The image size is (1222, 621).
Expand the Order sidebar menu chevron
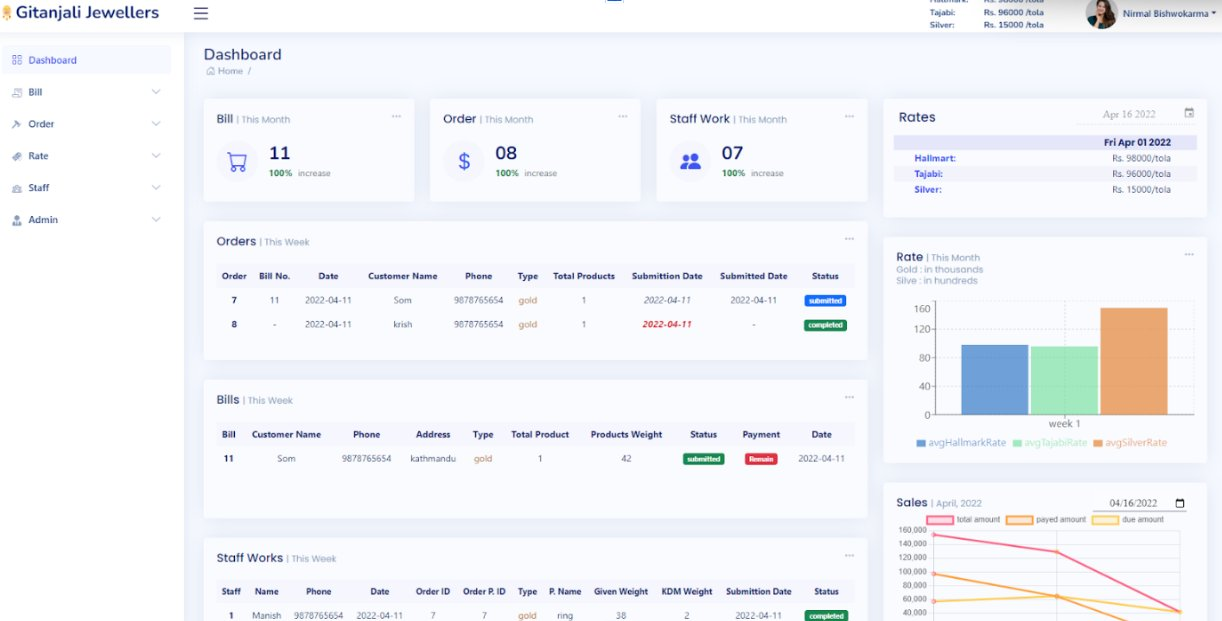[155, 124]
